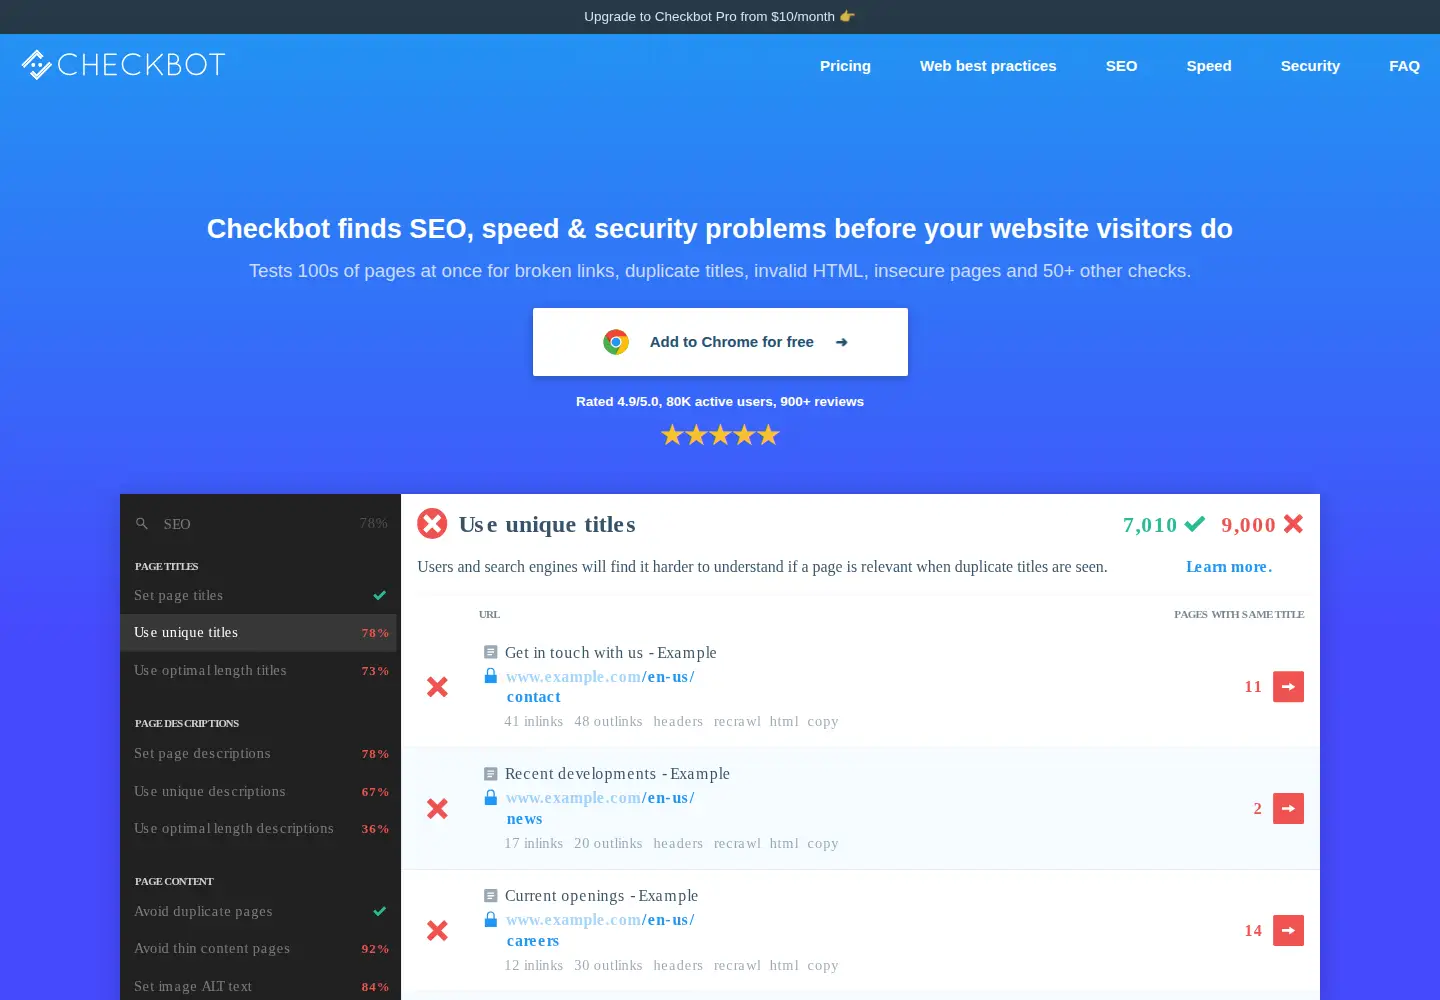Click the Upgrade to Checkbot Pro banner

click(x=720, y=17)
